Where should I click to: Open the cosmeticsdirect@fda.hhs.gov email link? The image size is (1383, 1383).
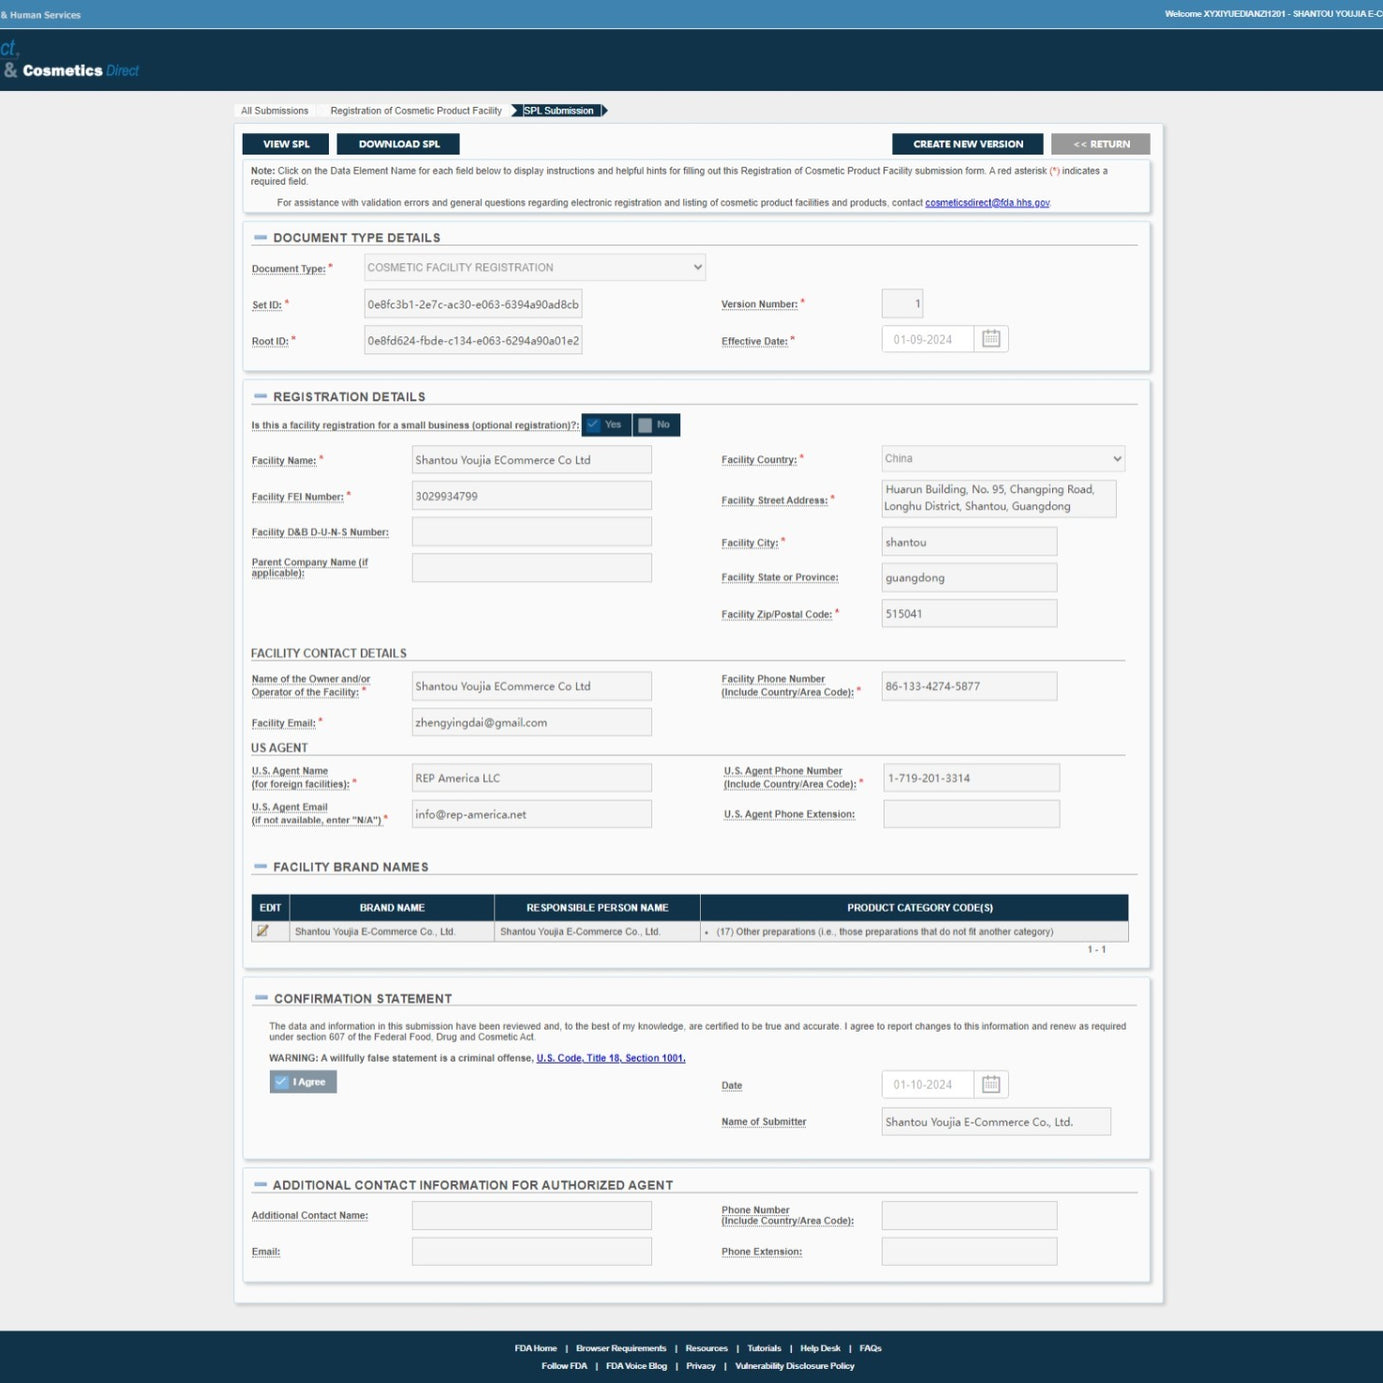(986, 203)
